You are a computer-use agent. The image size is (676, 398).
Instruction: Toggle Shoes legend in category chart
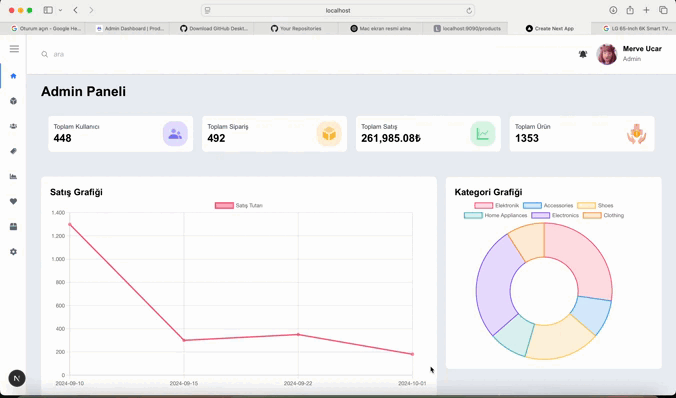point(595,206)
